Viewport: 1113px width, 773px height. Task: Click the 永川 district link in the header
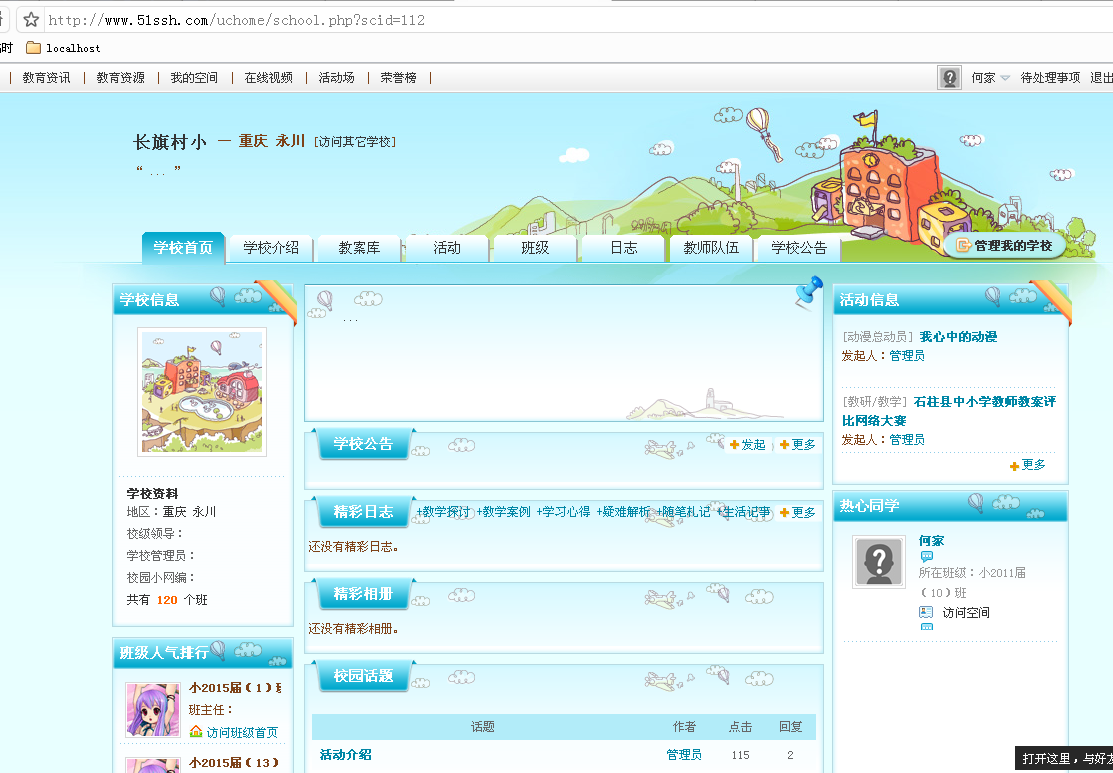(x=290, y=141)
